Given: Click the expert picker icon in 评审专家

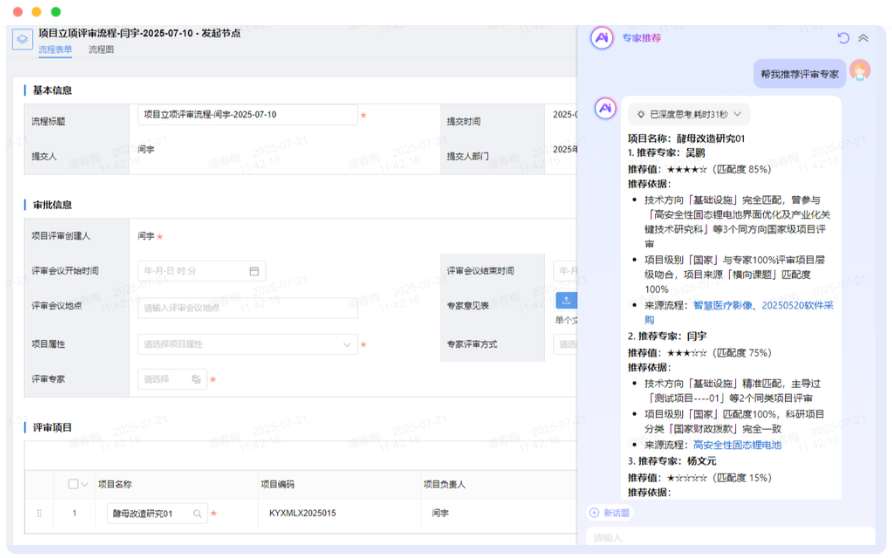Looking at the screenshot, I should point(196,379).
